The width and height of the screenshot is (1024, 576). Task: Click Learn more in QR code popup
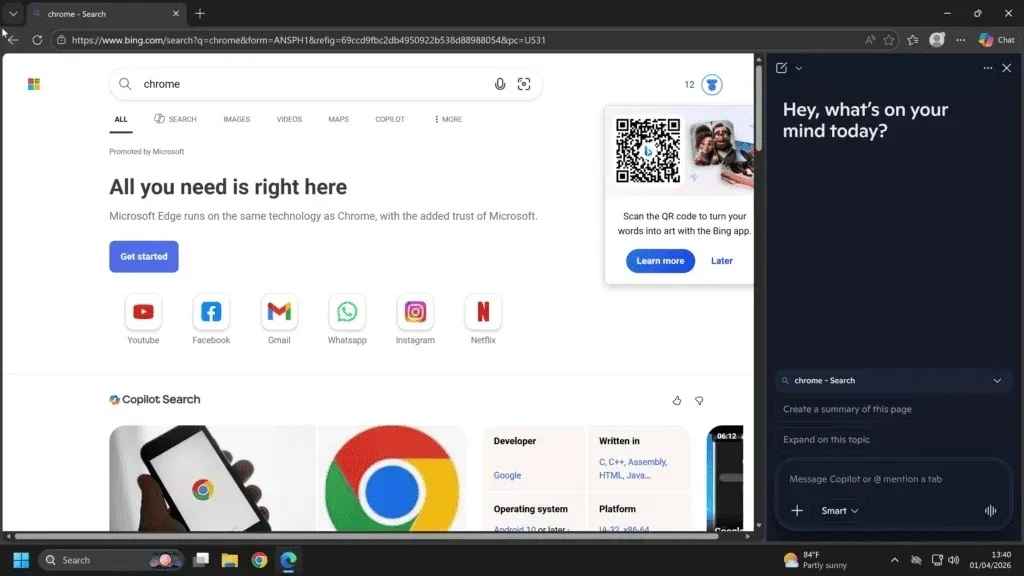(x=660, y=261)
